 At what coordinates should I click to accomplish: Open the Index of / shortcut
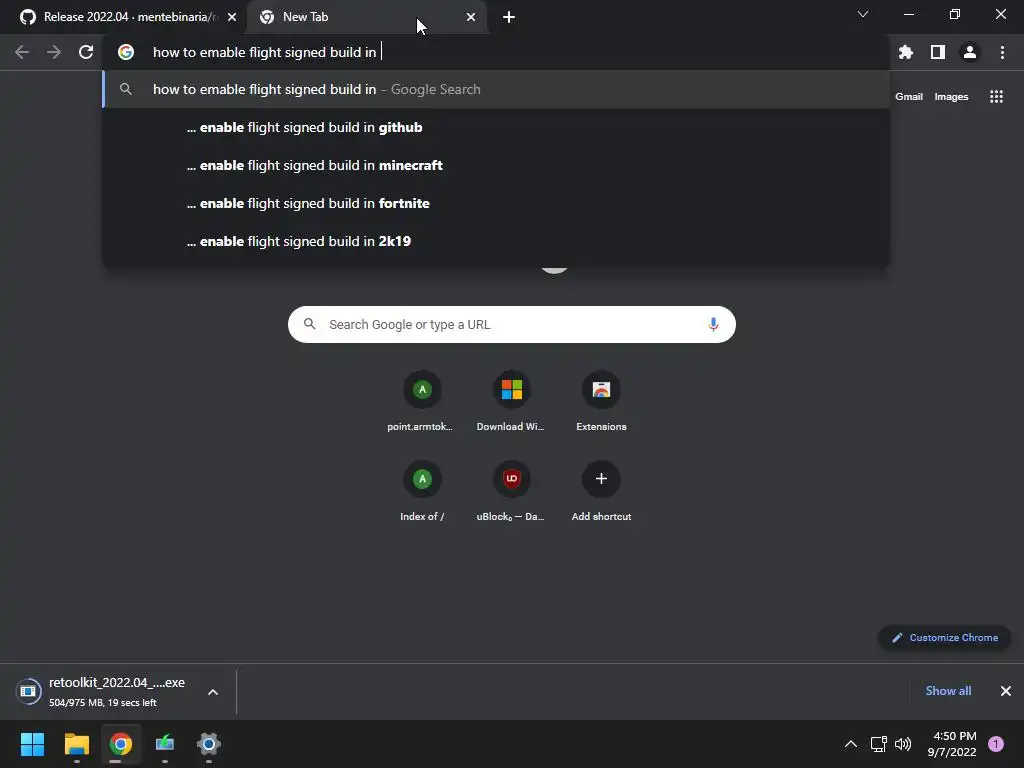coord(421,491)
